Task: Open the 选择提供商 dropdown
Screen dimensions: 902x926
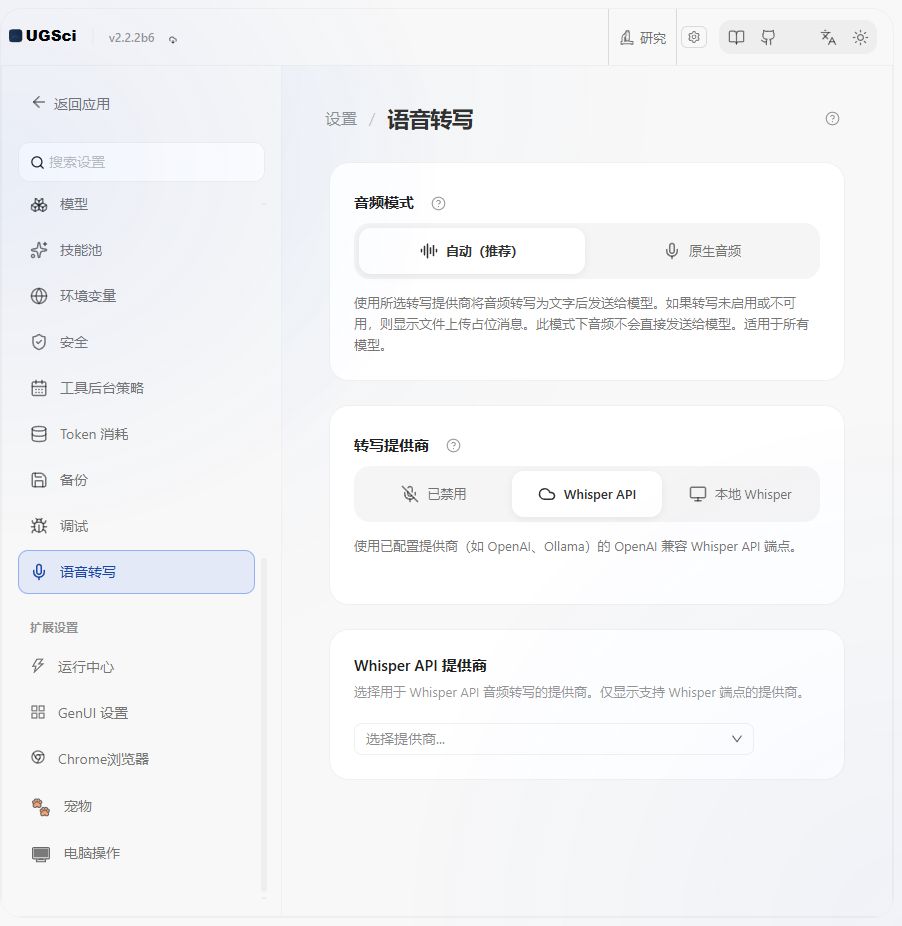Action: click(553, 739)
